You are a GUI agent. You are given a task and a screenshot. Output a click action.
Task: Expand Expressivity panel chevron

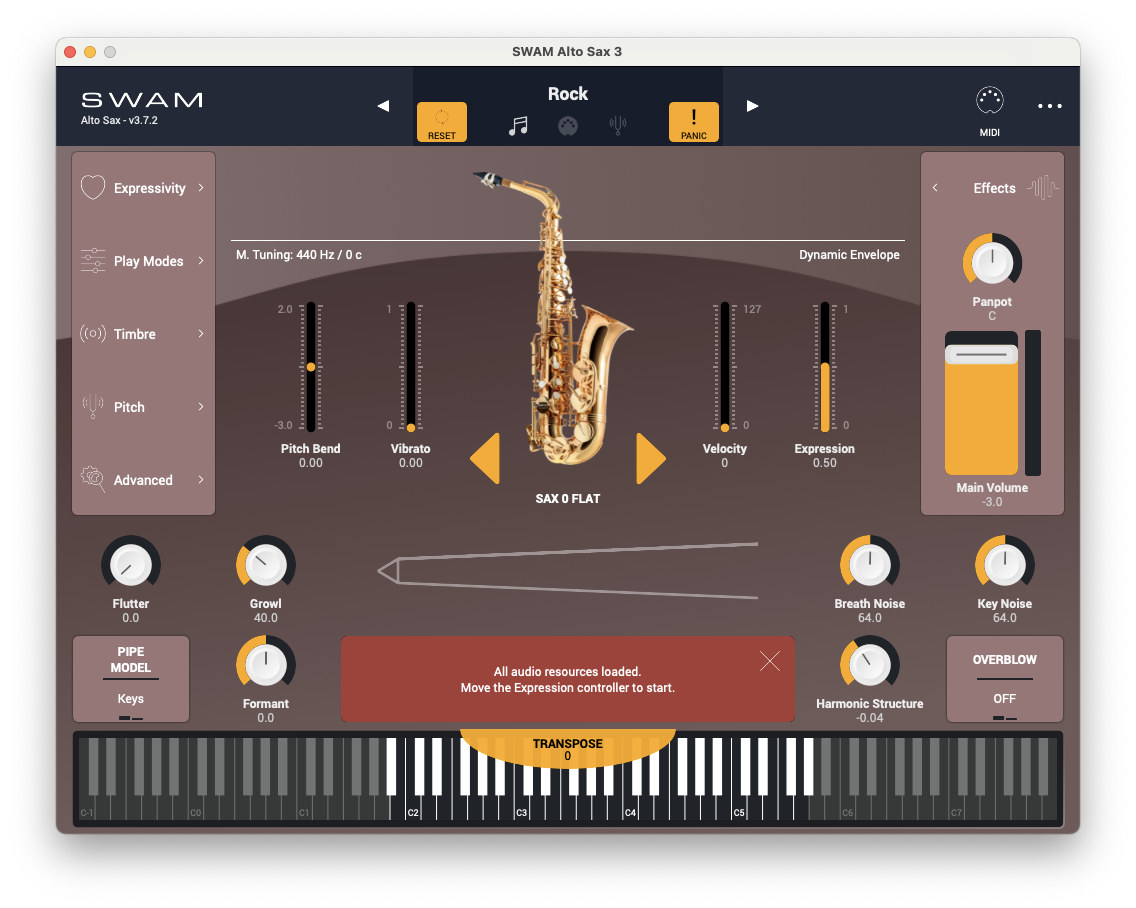coord(201,188)
